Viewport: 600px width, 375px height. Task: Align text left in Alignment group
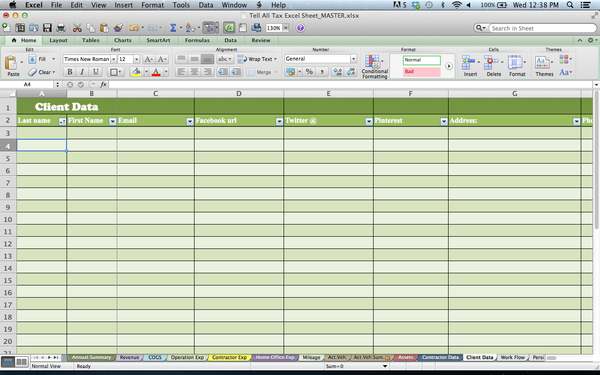[x=181, y=72]
